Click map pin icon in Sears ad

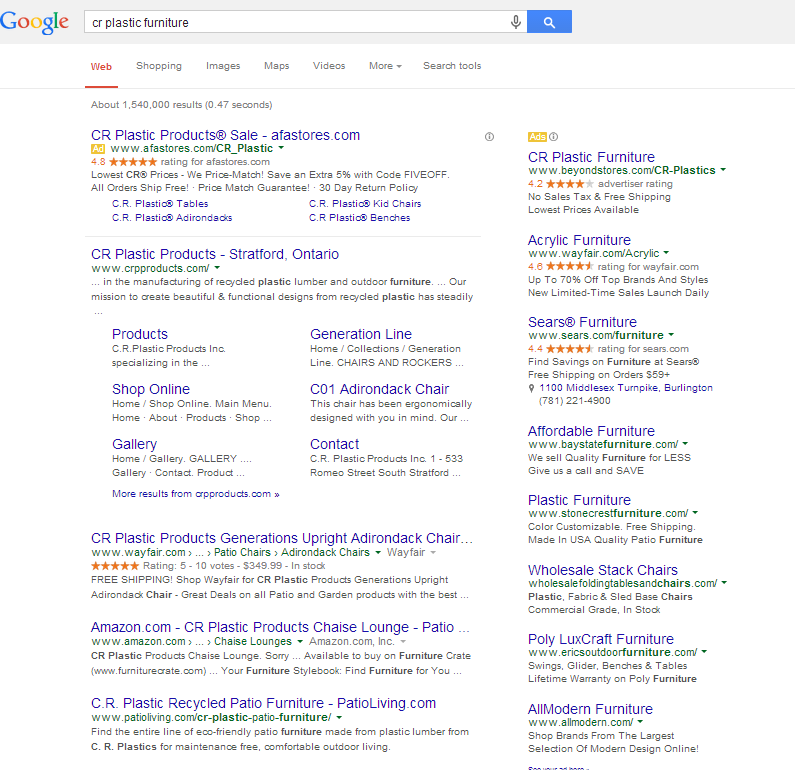point(531,388)
